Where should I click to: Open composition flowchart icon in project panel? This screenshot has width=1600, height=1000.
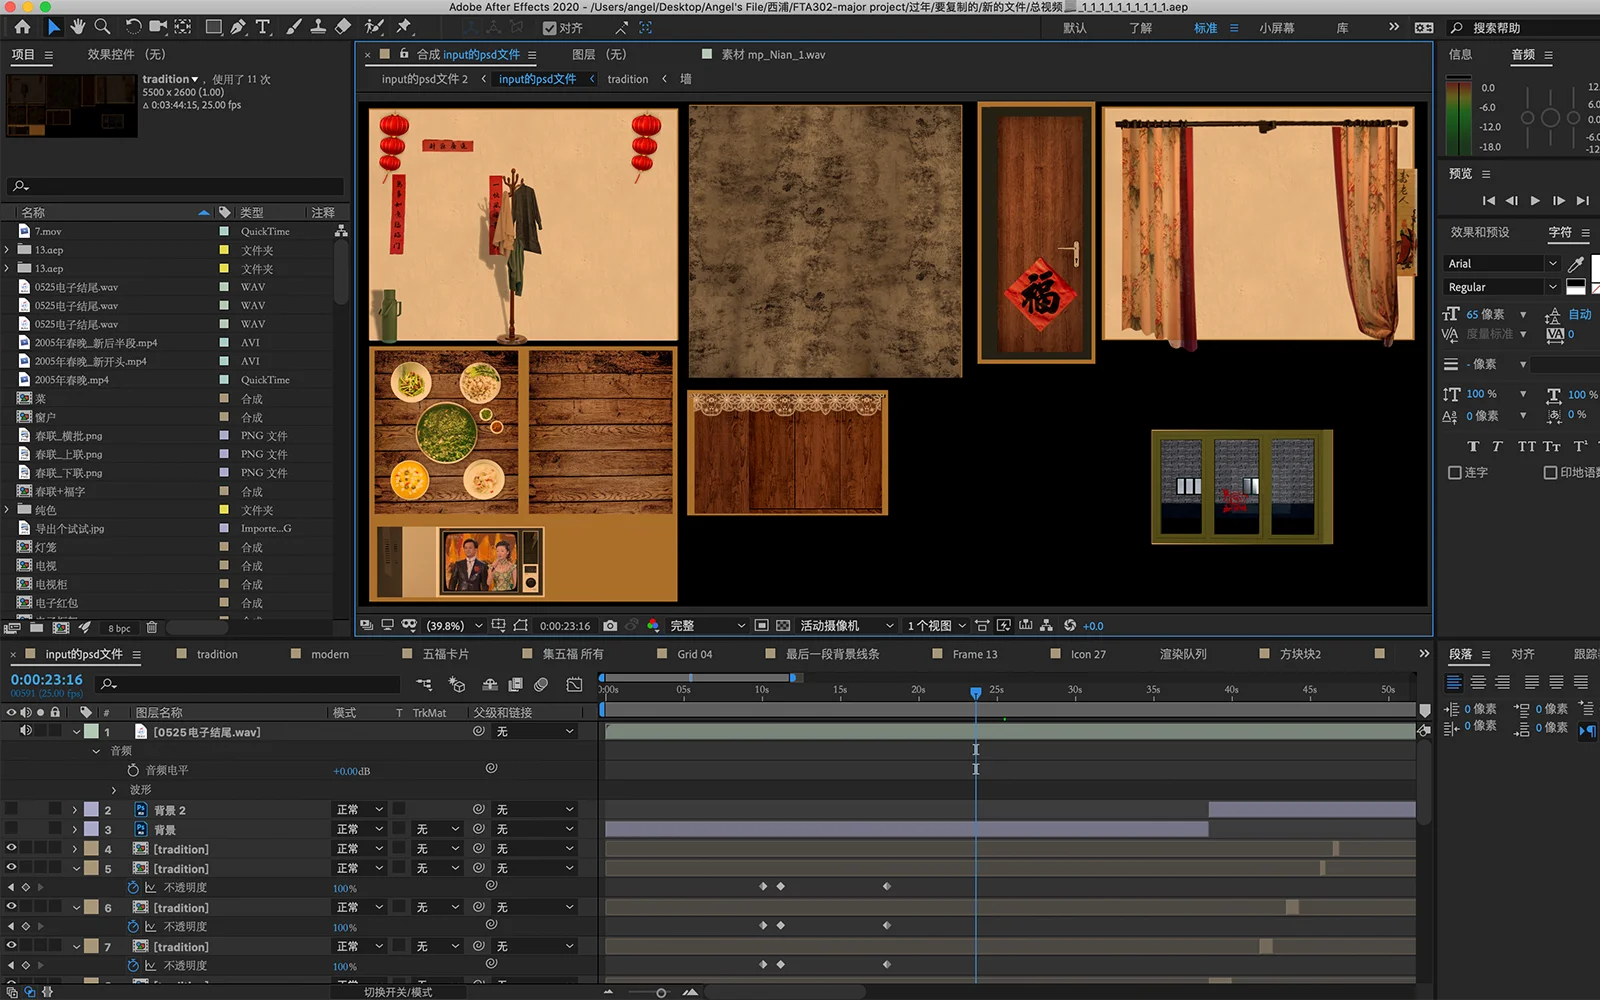pyautogui.click(x=341, y=231)
